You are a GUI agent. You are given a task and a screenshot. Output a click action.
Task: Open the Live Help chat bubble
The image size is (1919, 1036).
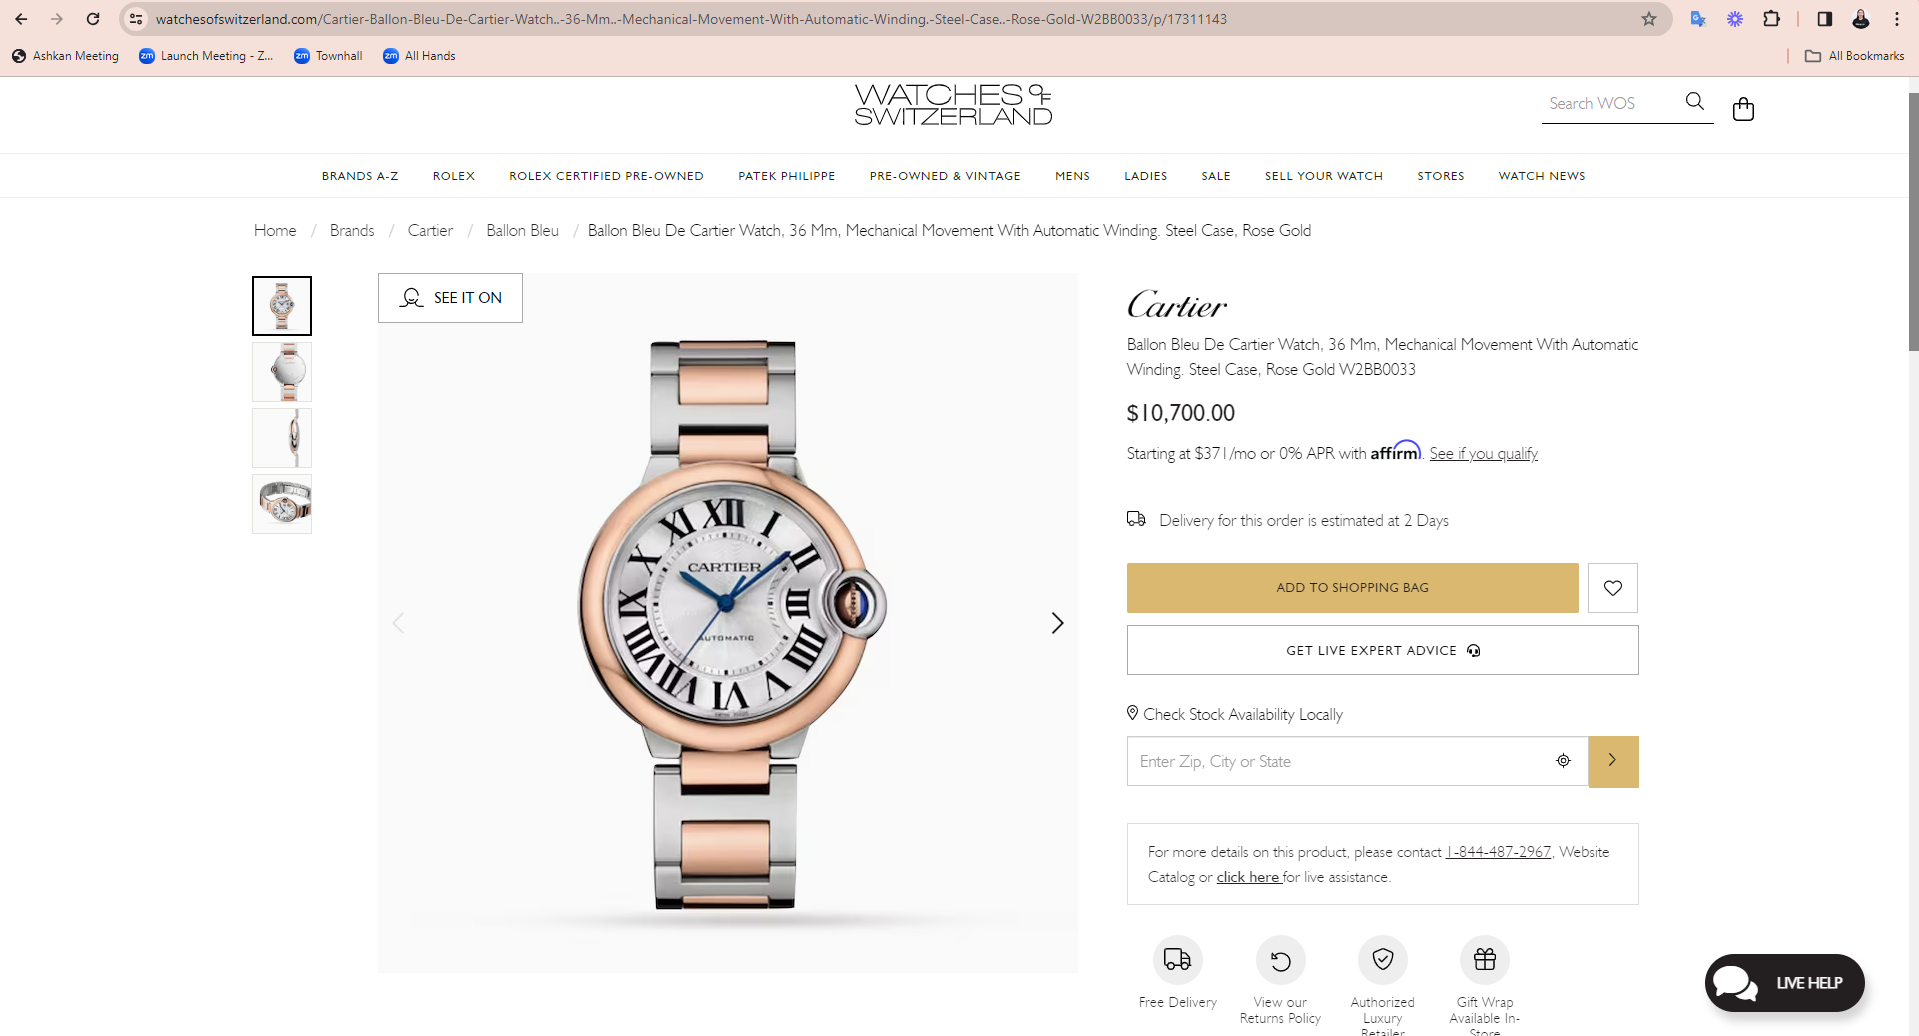(x=1784, y=983)
